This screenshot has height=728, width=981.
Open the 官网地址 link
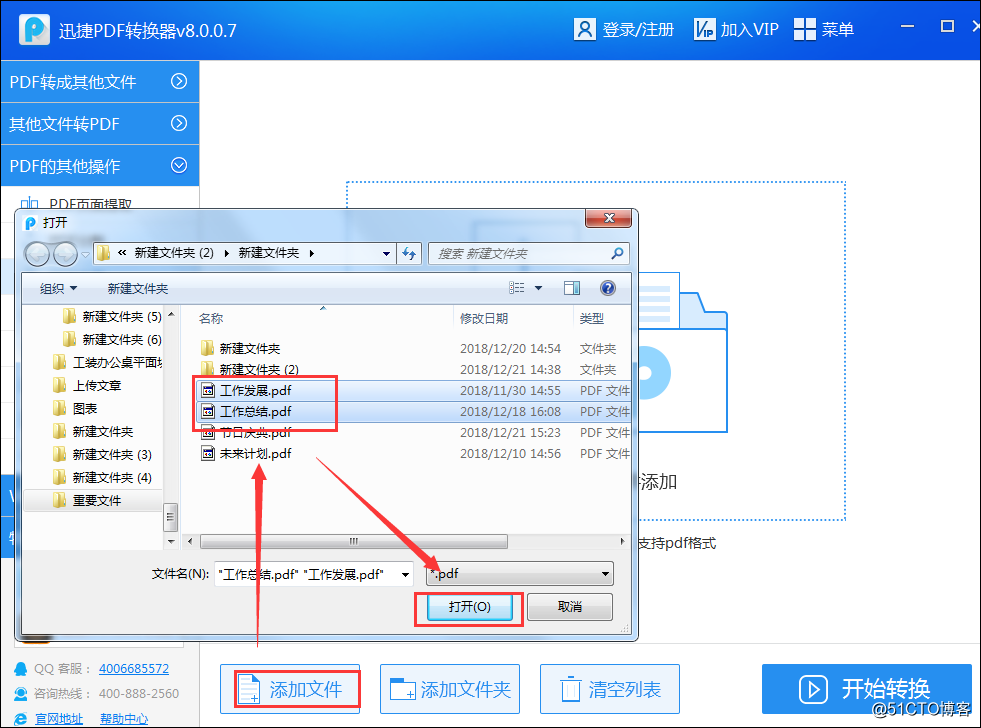click(x=59, y=719)
